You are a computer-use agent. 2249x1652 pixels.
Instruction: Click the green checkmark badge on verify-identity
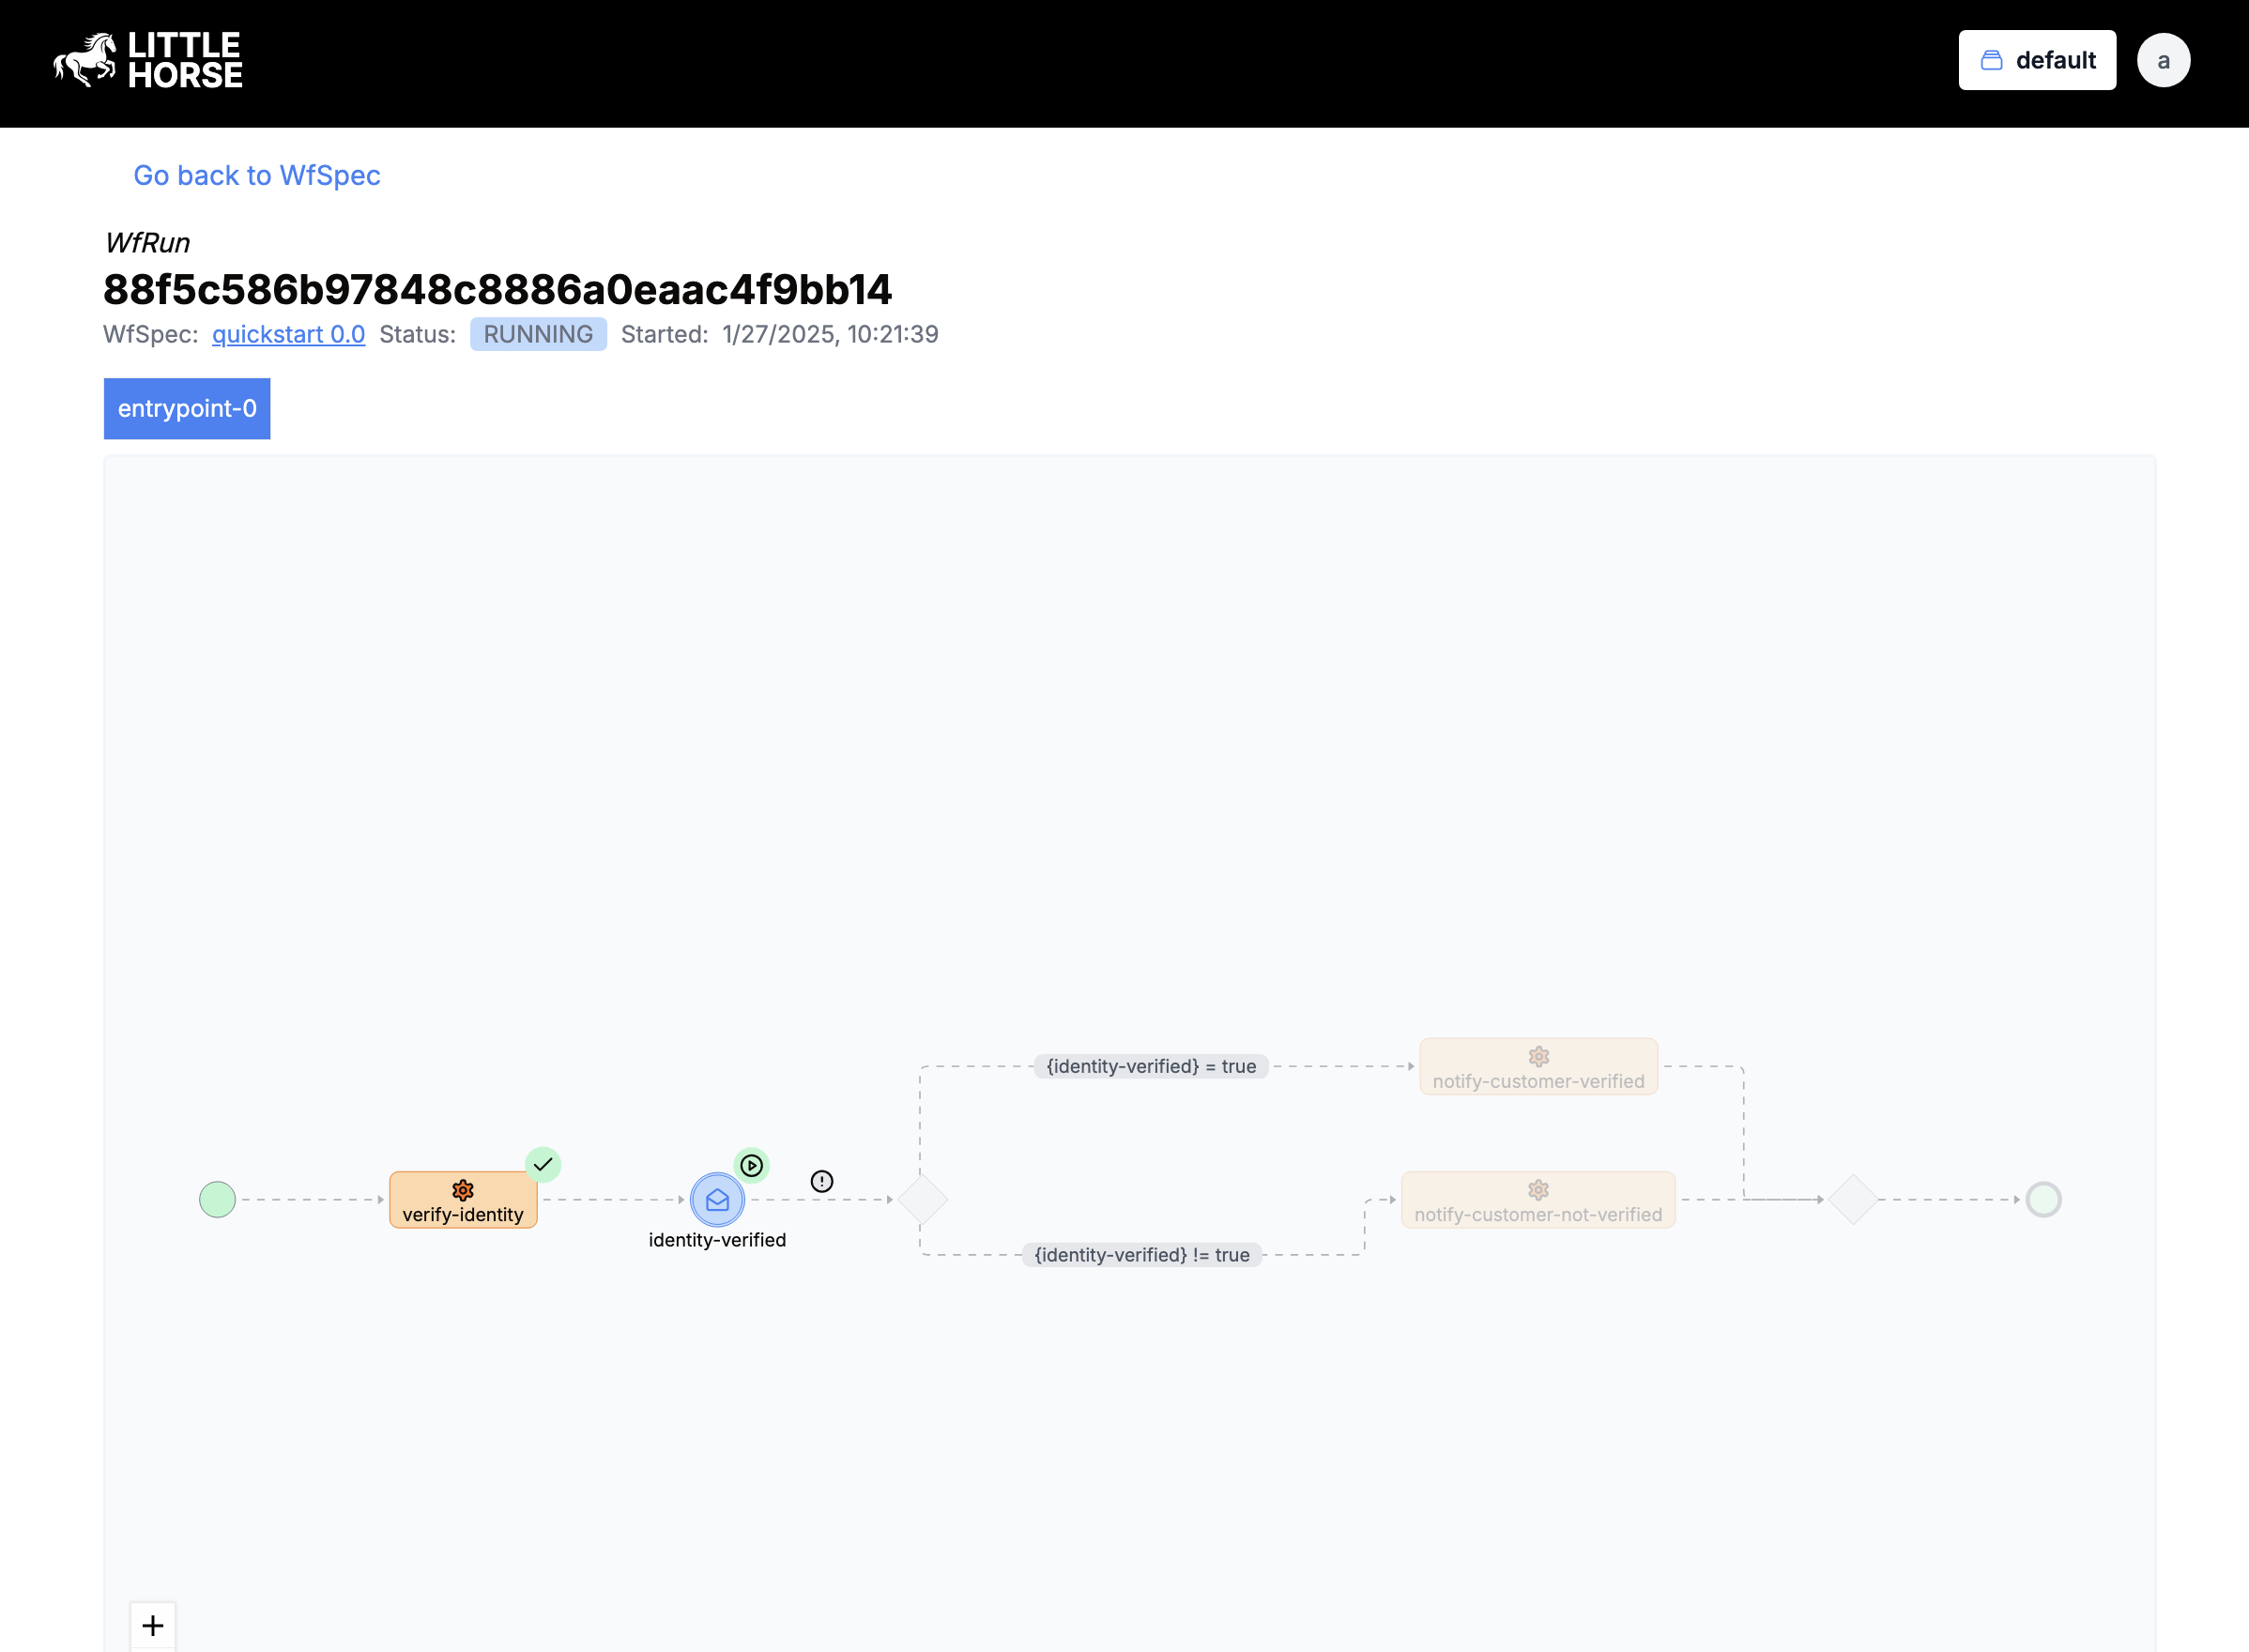coord(543,1163)
